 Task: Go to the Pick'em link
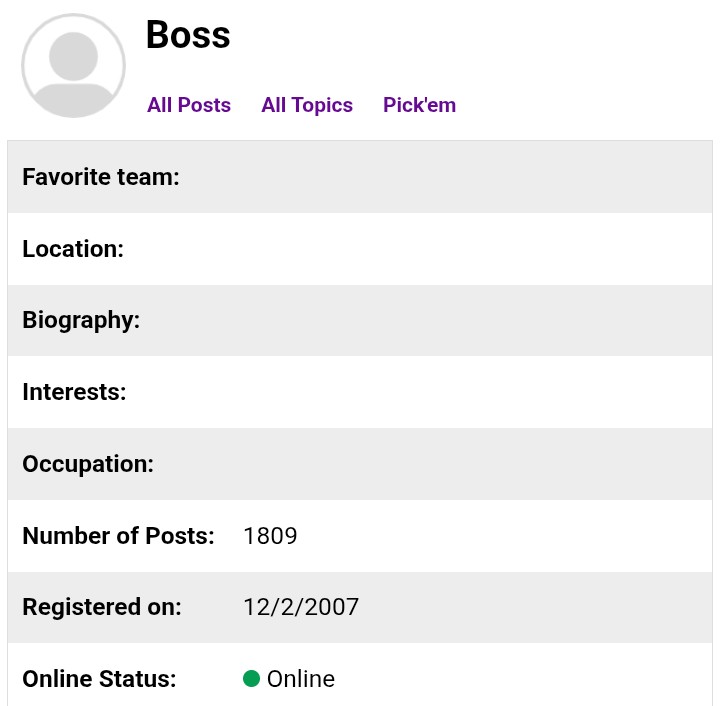419,105
